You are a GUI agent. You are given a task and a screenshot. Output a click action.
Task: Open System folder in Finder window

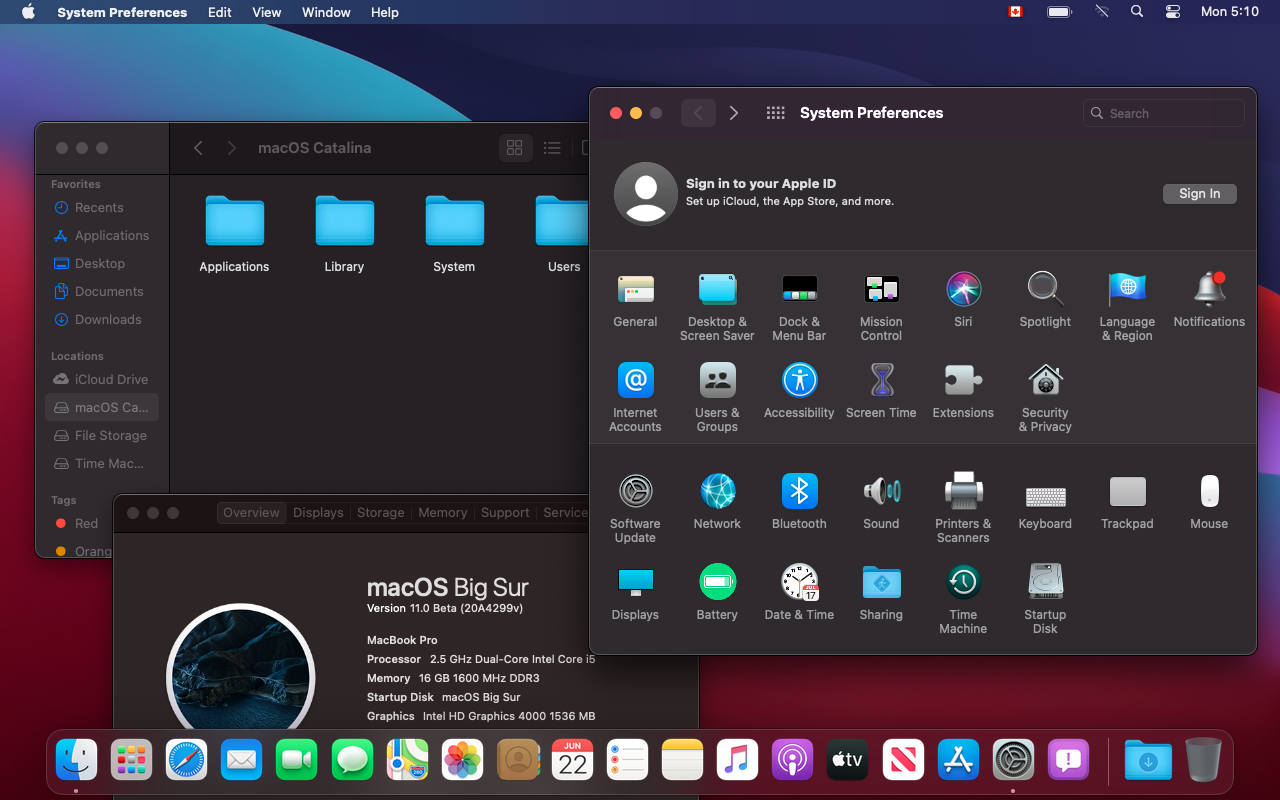click(454, 234)
